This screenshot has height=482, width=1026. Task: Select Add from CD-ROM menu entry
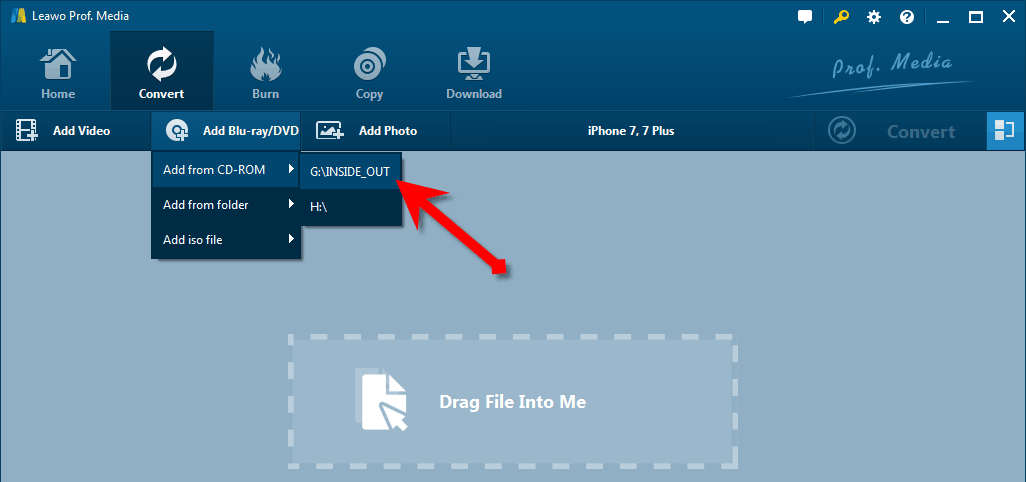226,170
